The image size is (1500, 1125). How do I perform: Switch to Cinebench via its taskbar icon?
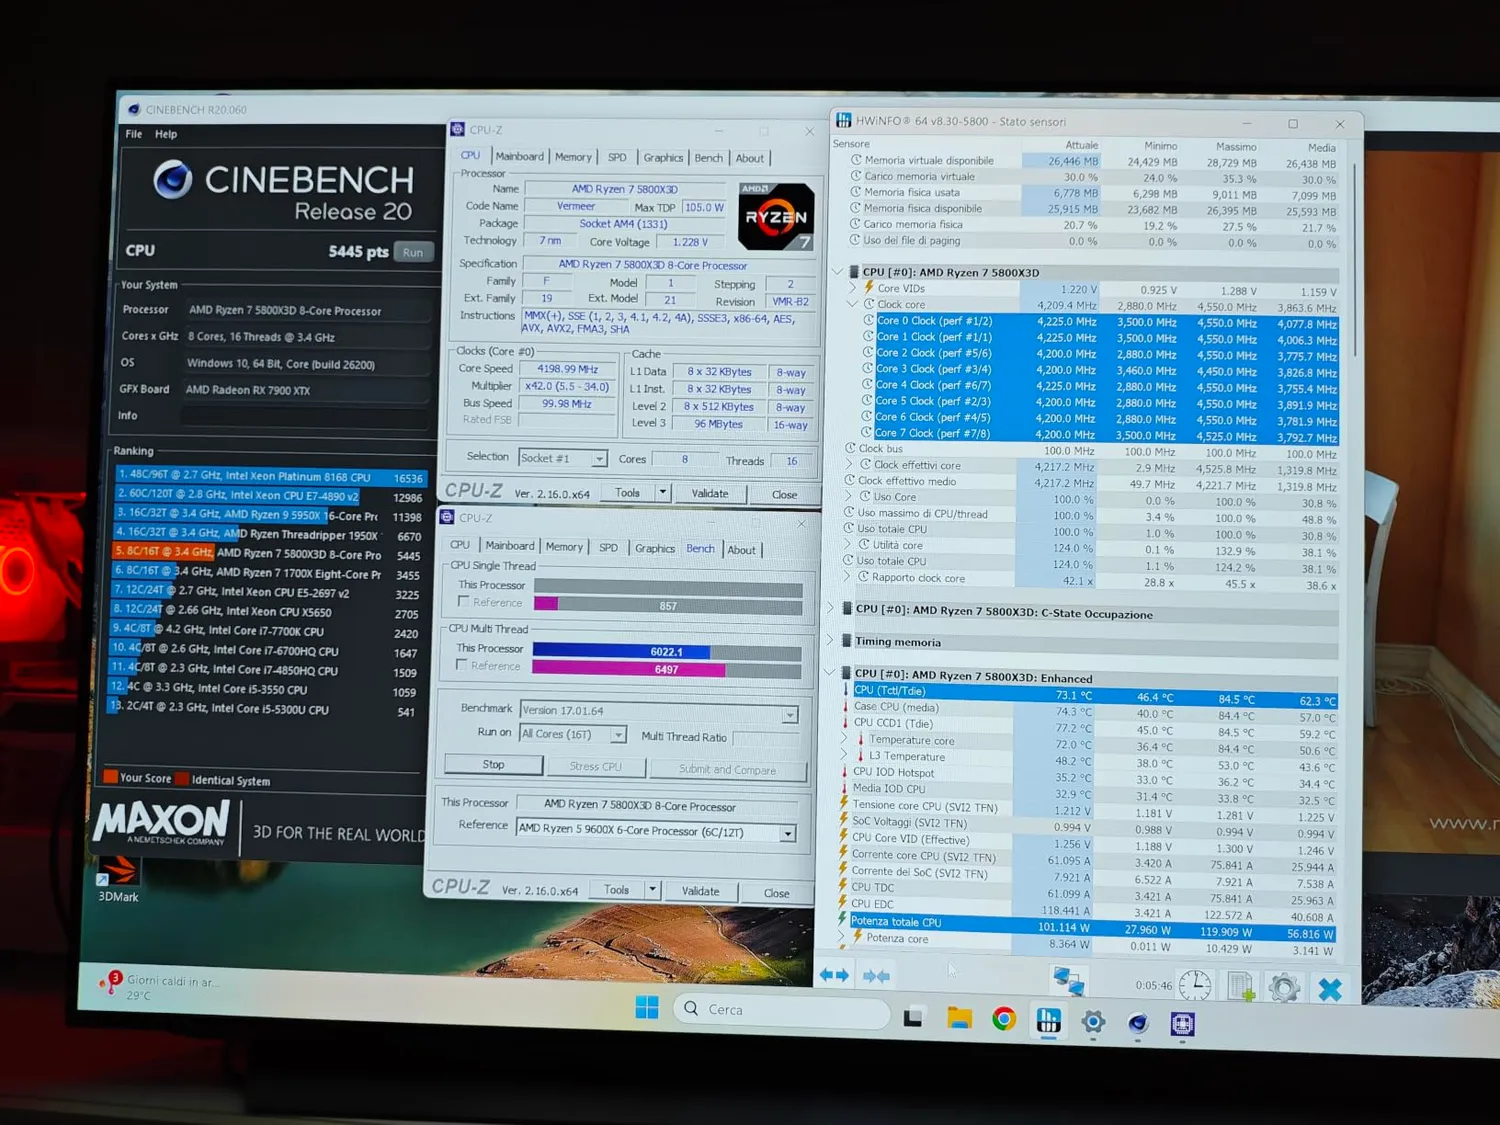coord(1137,1023)
